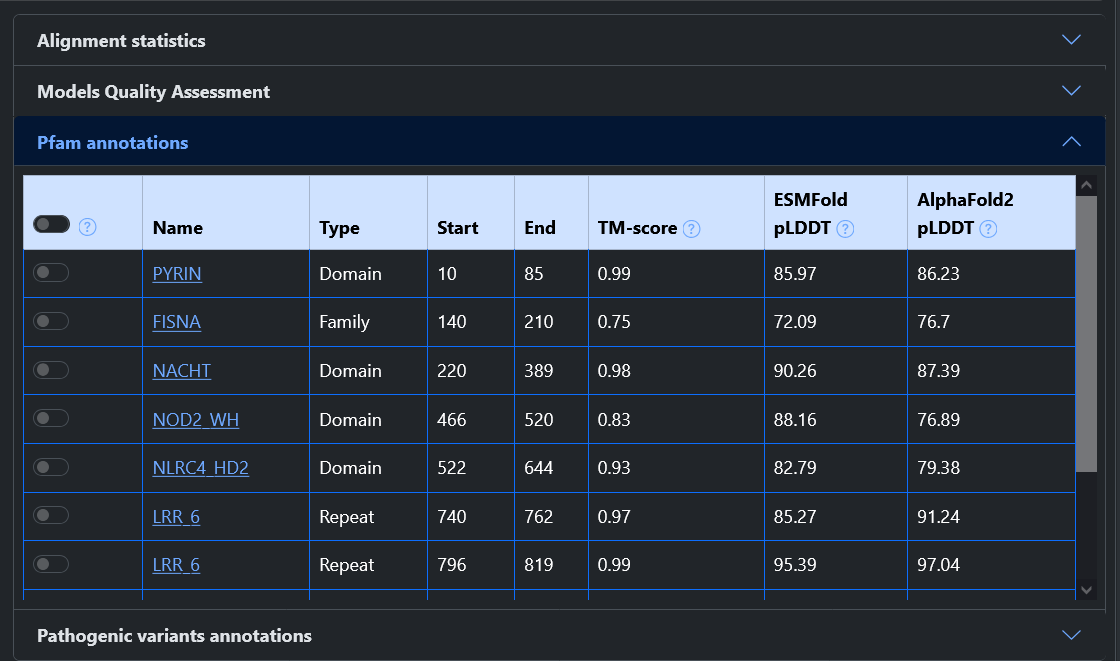
Task: Open the NOD2_WH domain link
Action: (196, 419)
